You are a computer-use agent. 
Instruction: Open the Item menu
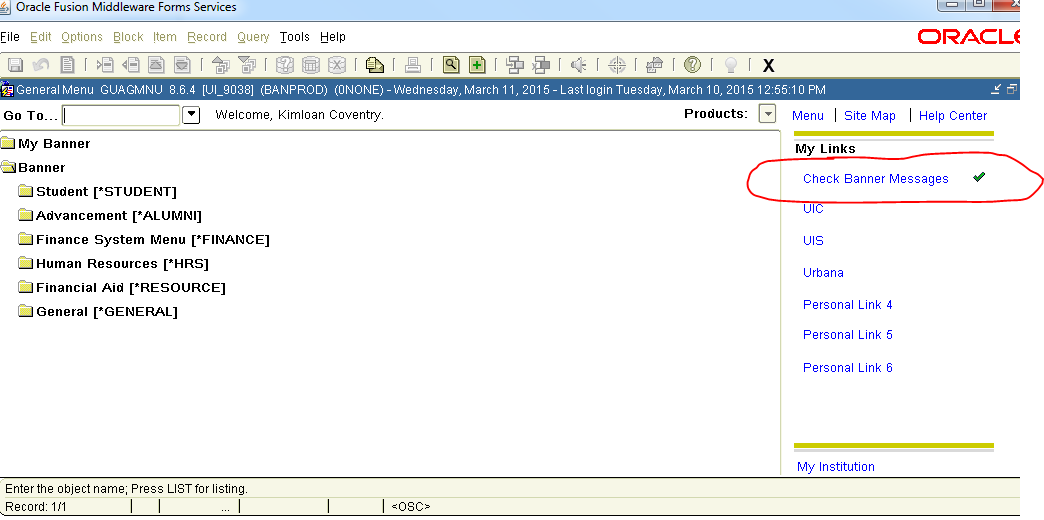164,37
